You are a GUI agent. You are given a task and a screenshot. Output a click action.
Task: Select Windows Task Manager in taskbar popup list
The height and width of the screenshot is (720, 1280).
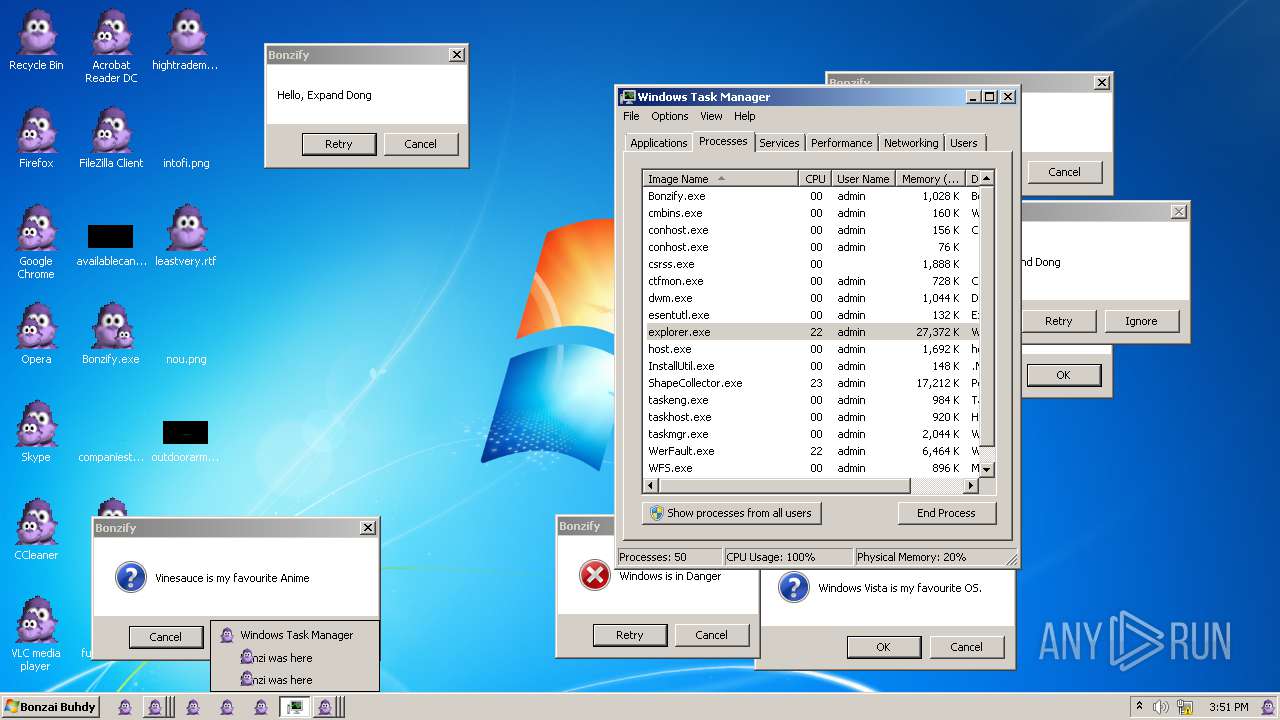[295, 635]
